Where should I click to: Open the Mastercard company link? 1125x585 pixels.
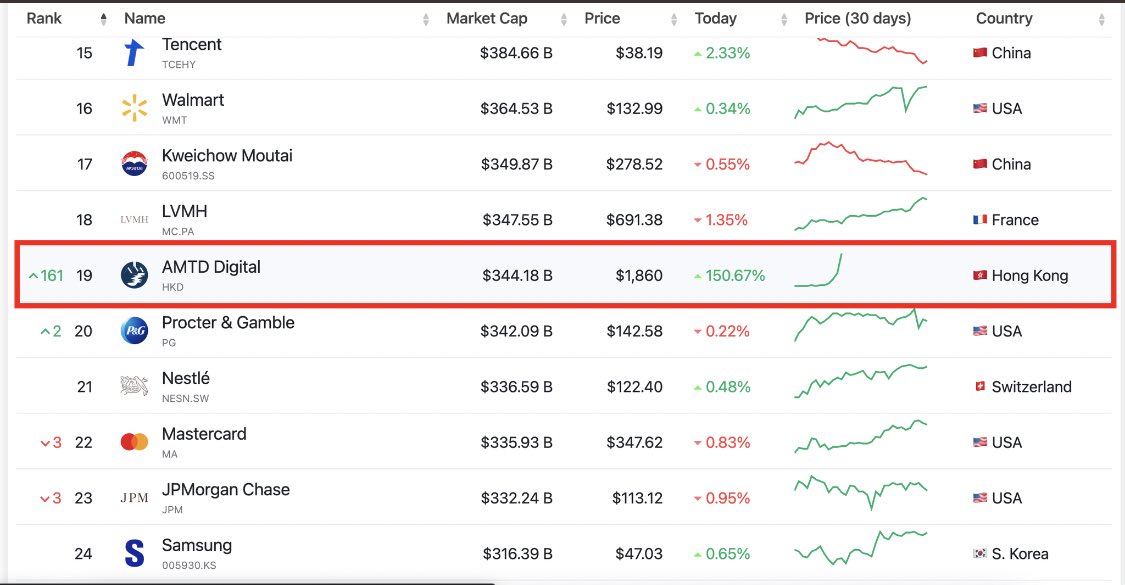click(x=204, y=434)
